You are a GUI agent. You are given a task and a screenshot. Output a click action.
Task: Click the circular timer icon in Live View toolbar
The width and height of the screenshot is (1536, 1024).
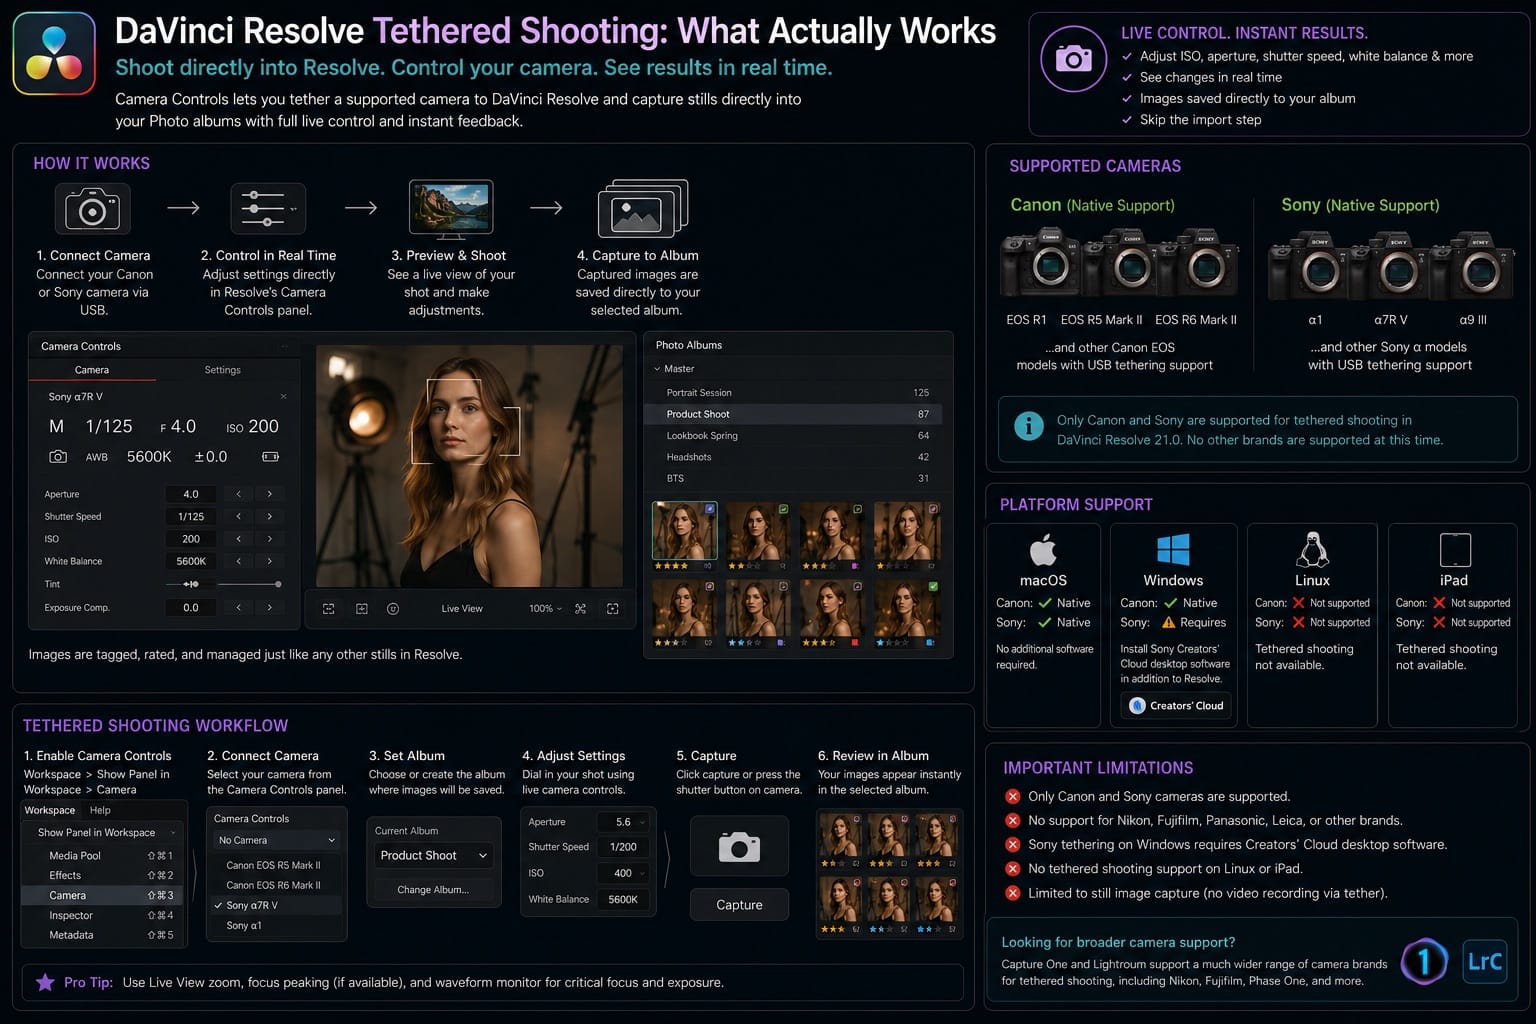click(x=393, y=608)
